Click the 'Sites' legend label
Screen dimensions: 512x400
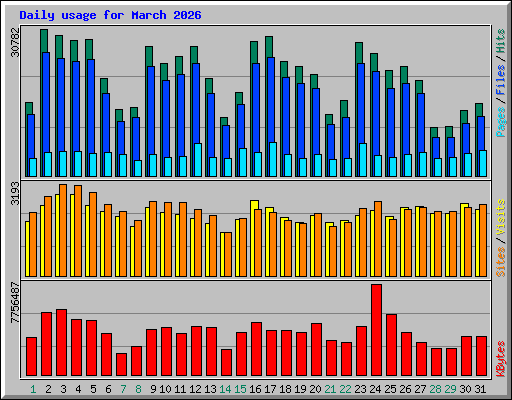coord(500,262)
